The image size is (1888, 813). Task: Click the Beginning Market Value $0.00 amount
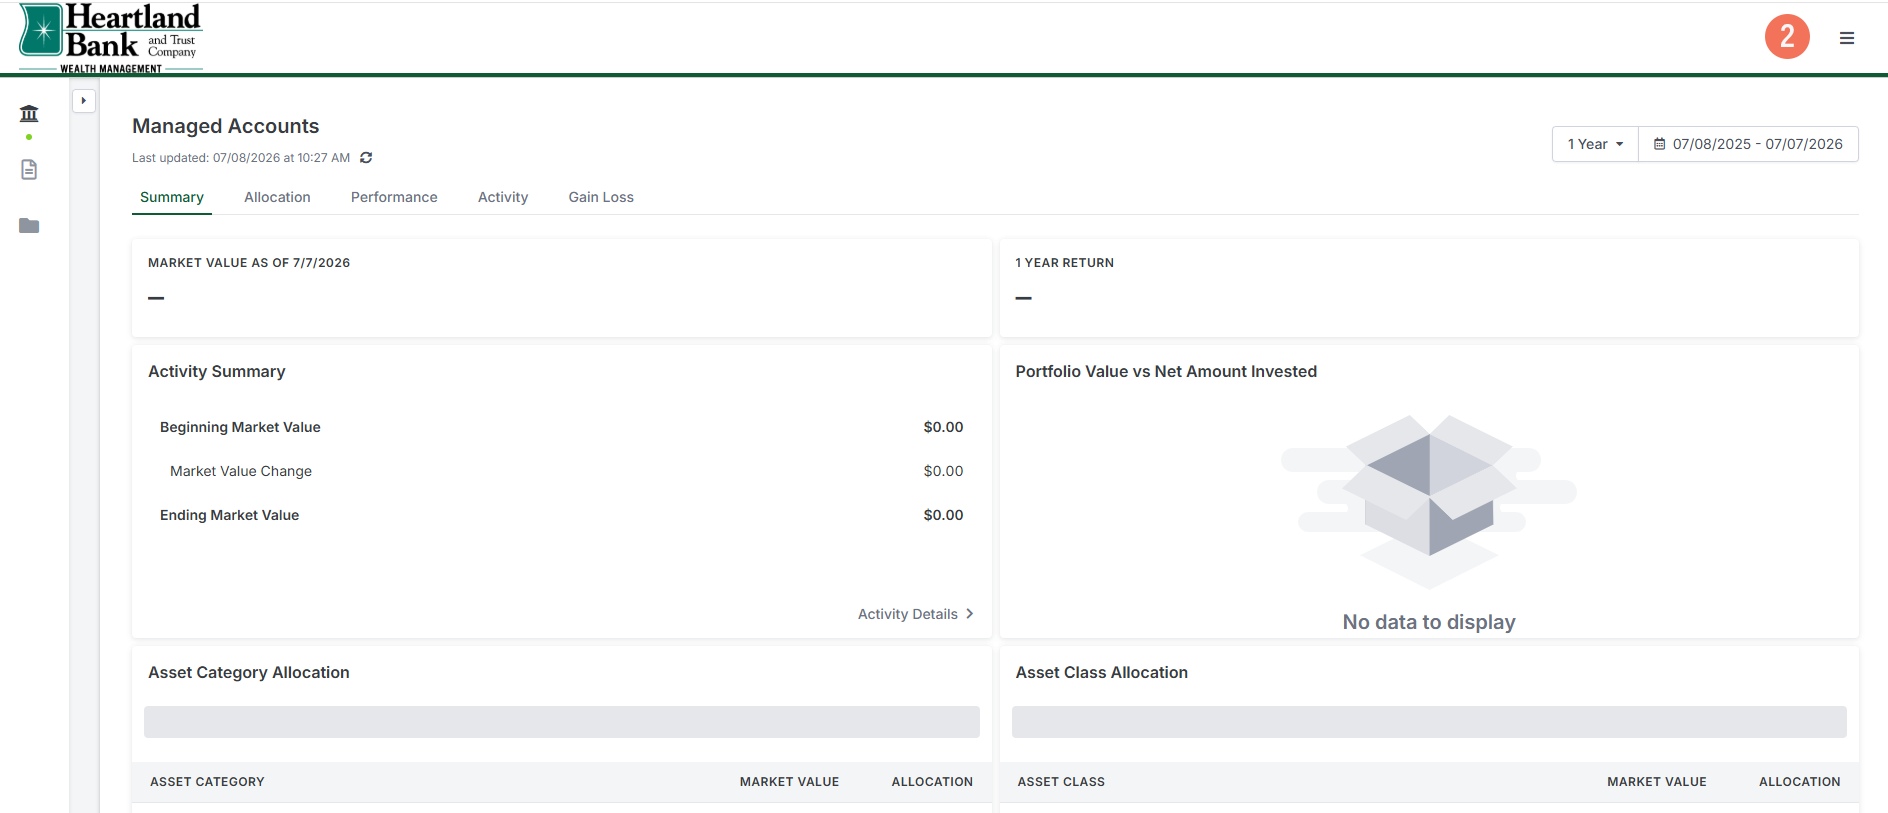[x=943, y=427]
